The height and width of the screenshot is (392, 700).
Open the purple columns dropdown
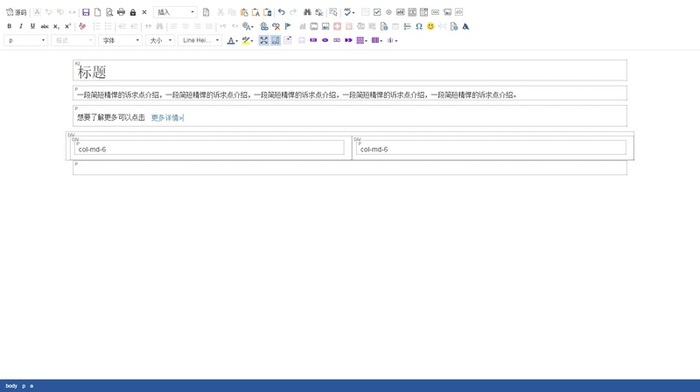coord(377,40)
